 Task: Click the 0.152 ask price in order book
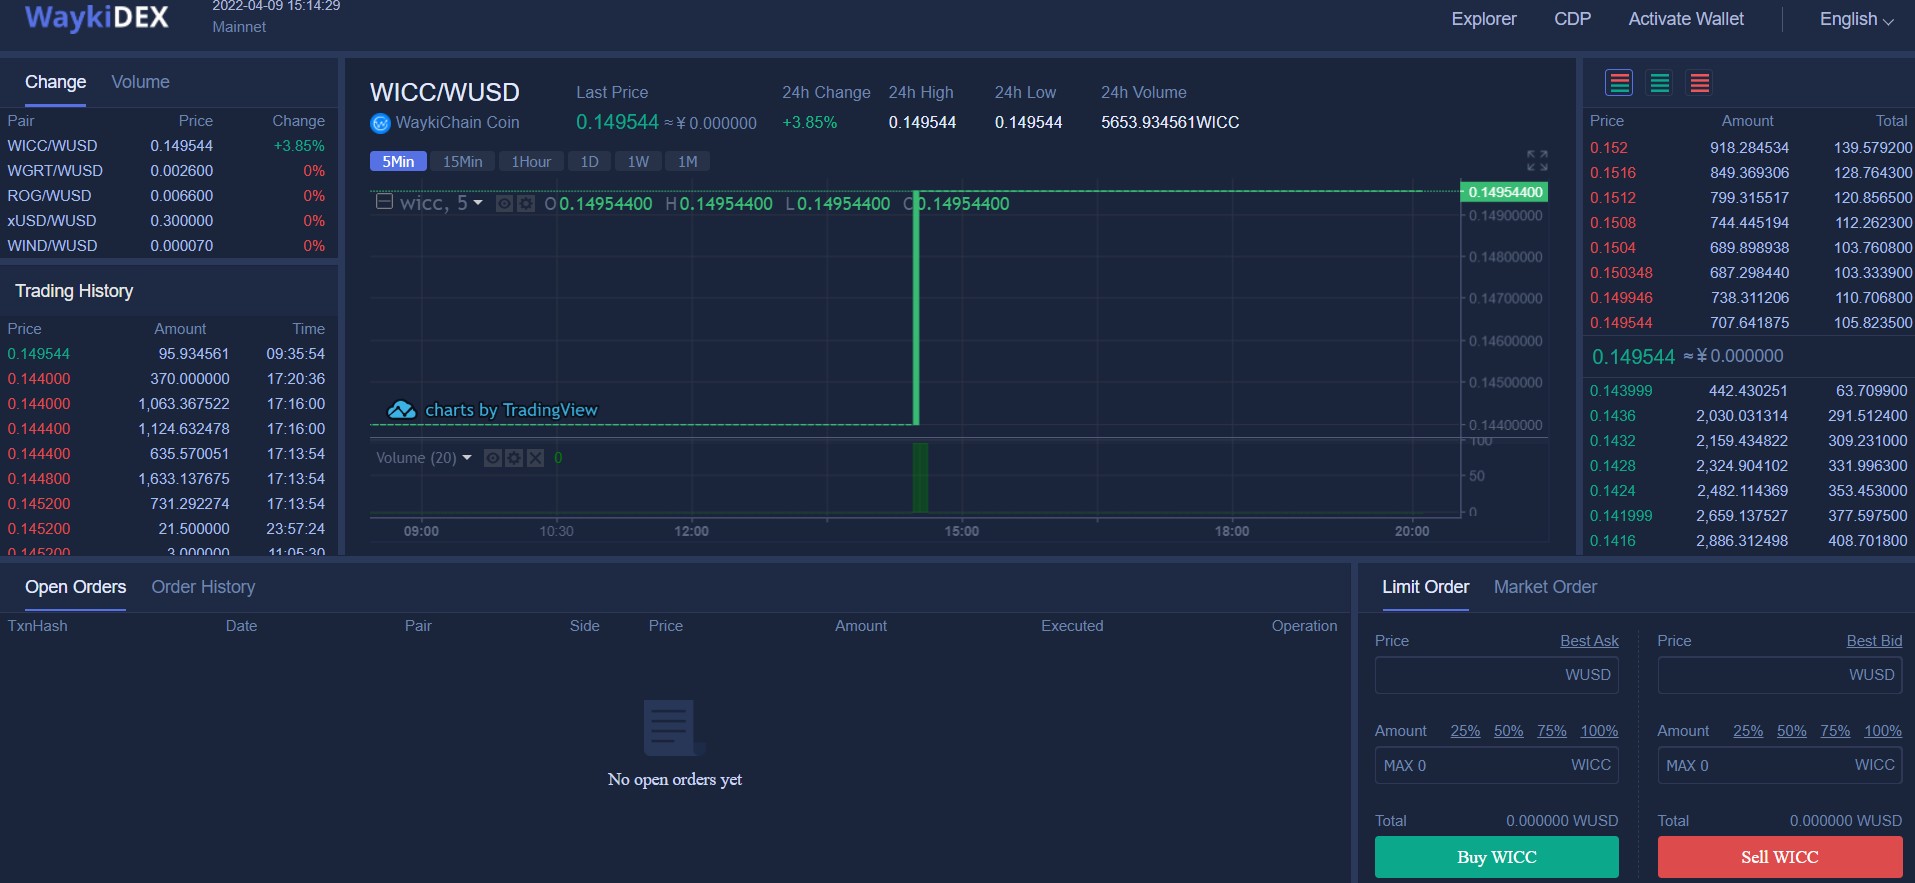pos(1609,148)
